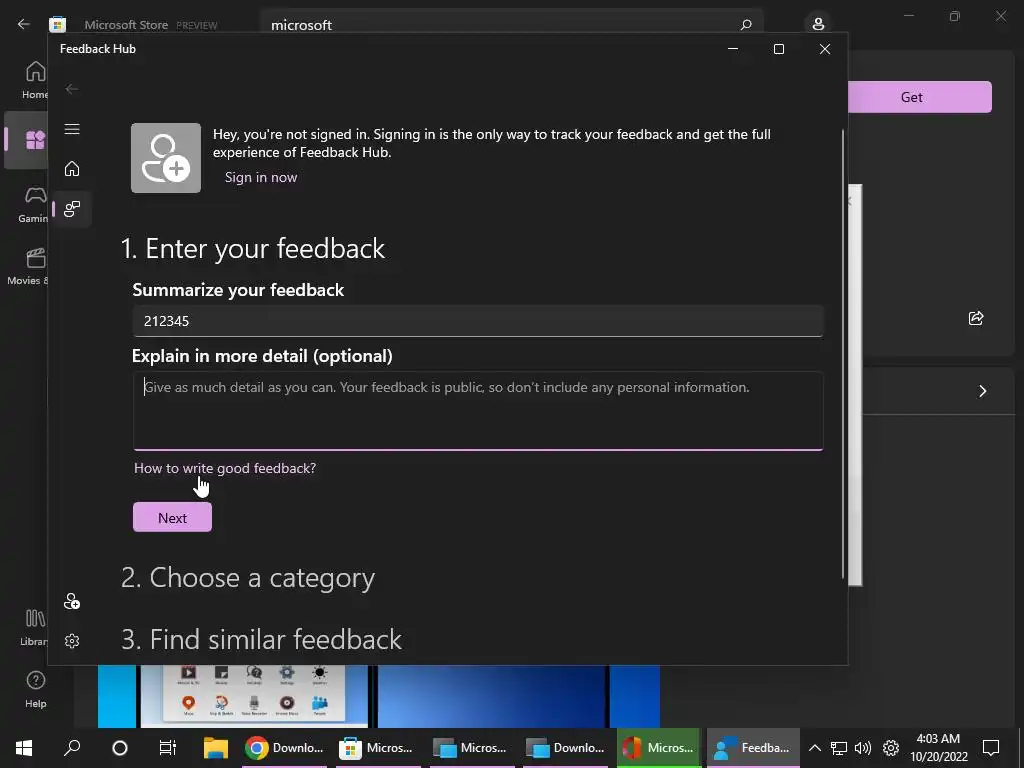
Task: Open Task View on taskbar
Action: (x=168, y=748)
